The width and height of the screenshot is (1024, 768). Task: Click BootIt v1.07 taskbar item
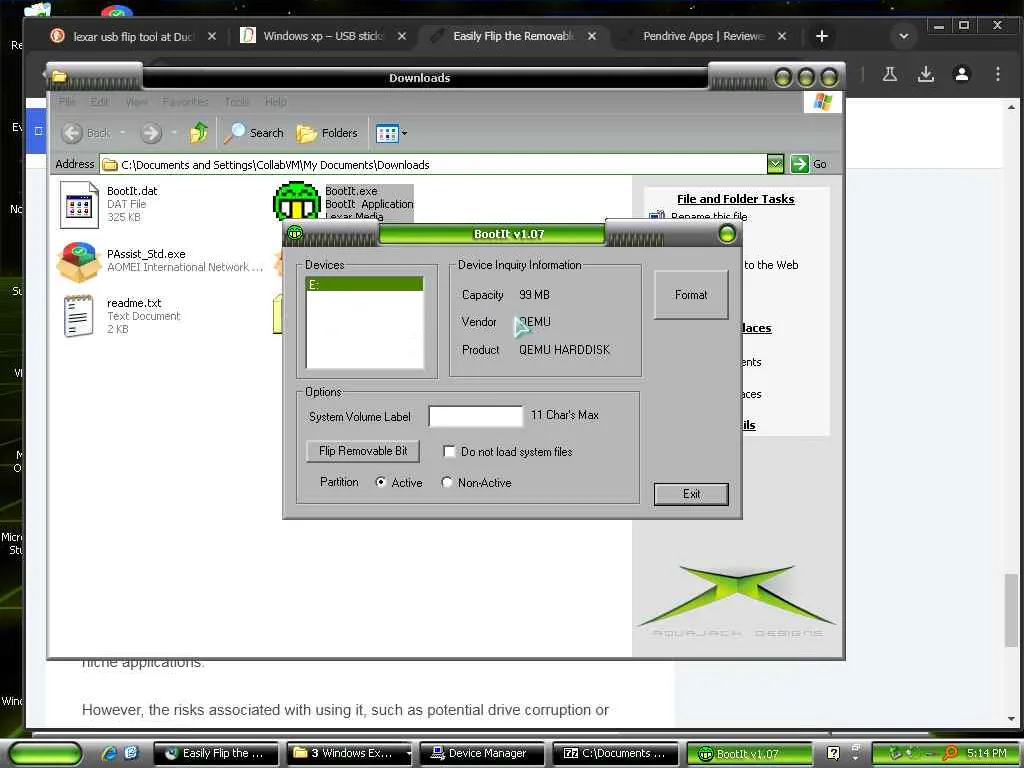click(x=749, y=754)
